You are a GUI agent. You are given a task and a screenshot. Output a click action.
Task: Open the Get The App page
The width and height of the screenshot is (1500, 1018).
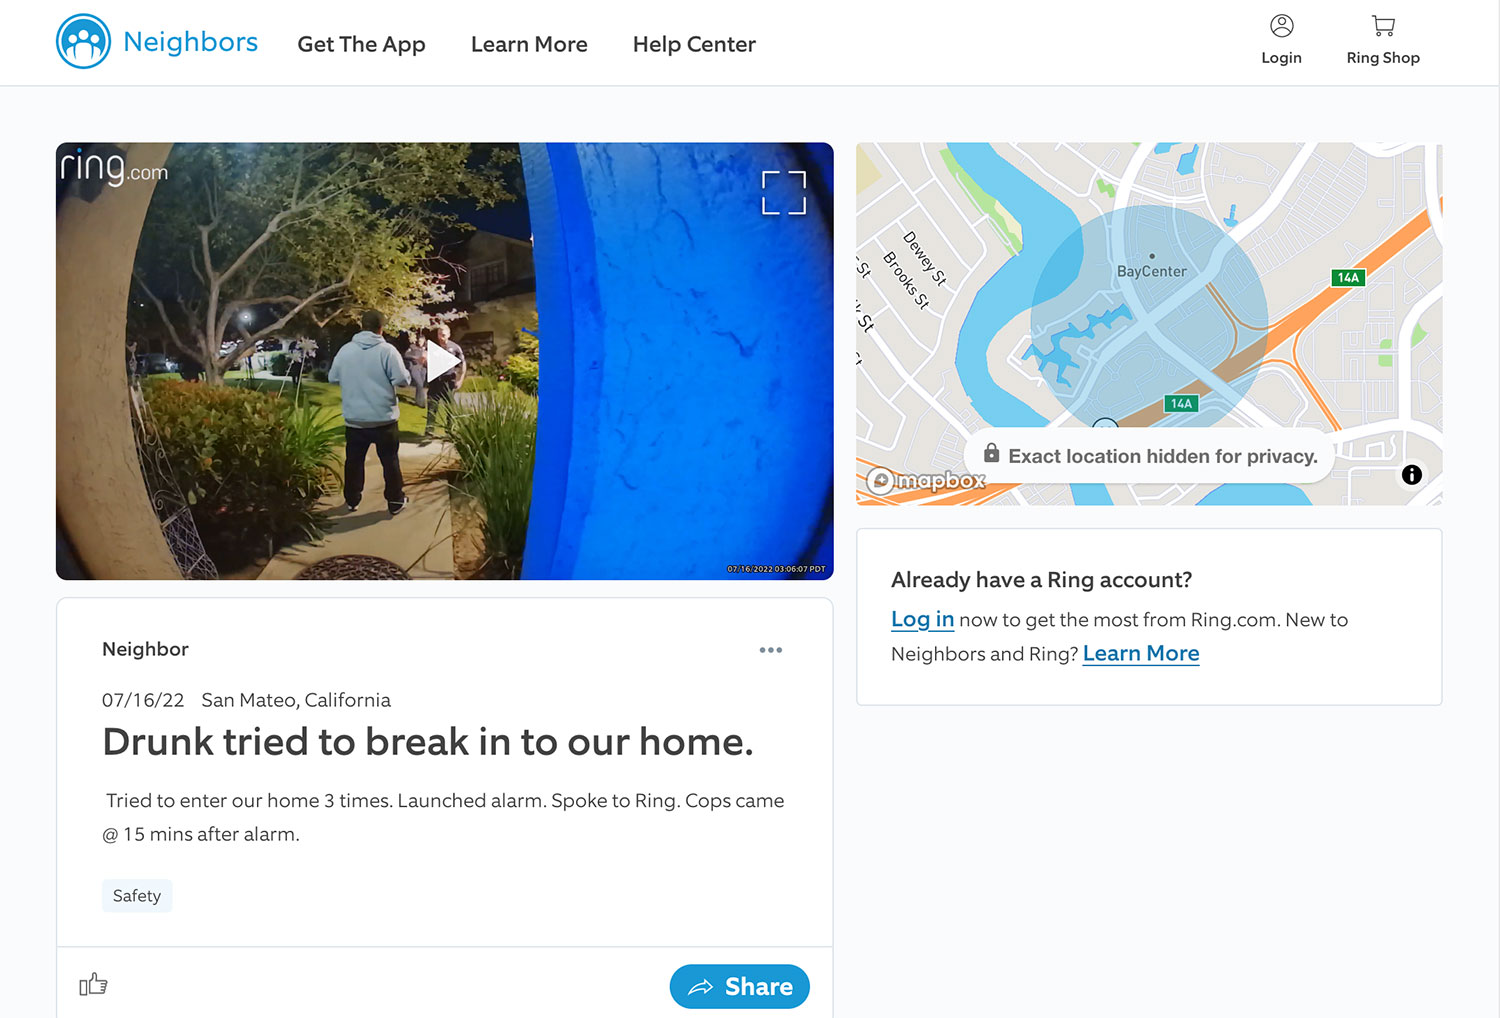361,44
